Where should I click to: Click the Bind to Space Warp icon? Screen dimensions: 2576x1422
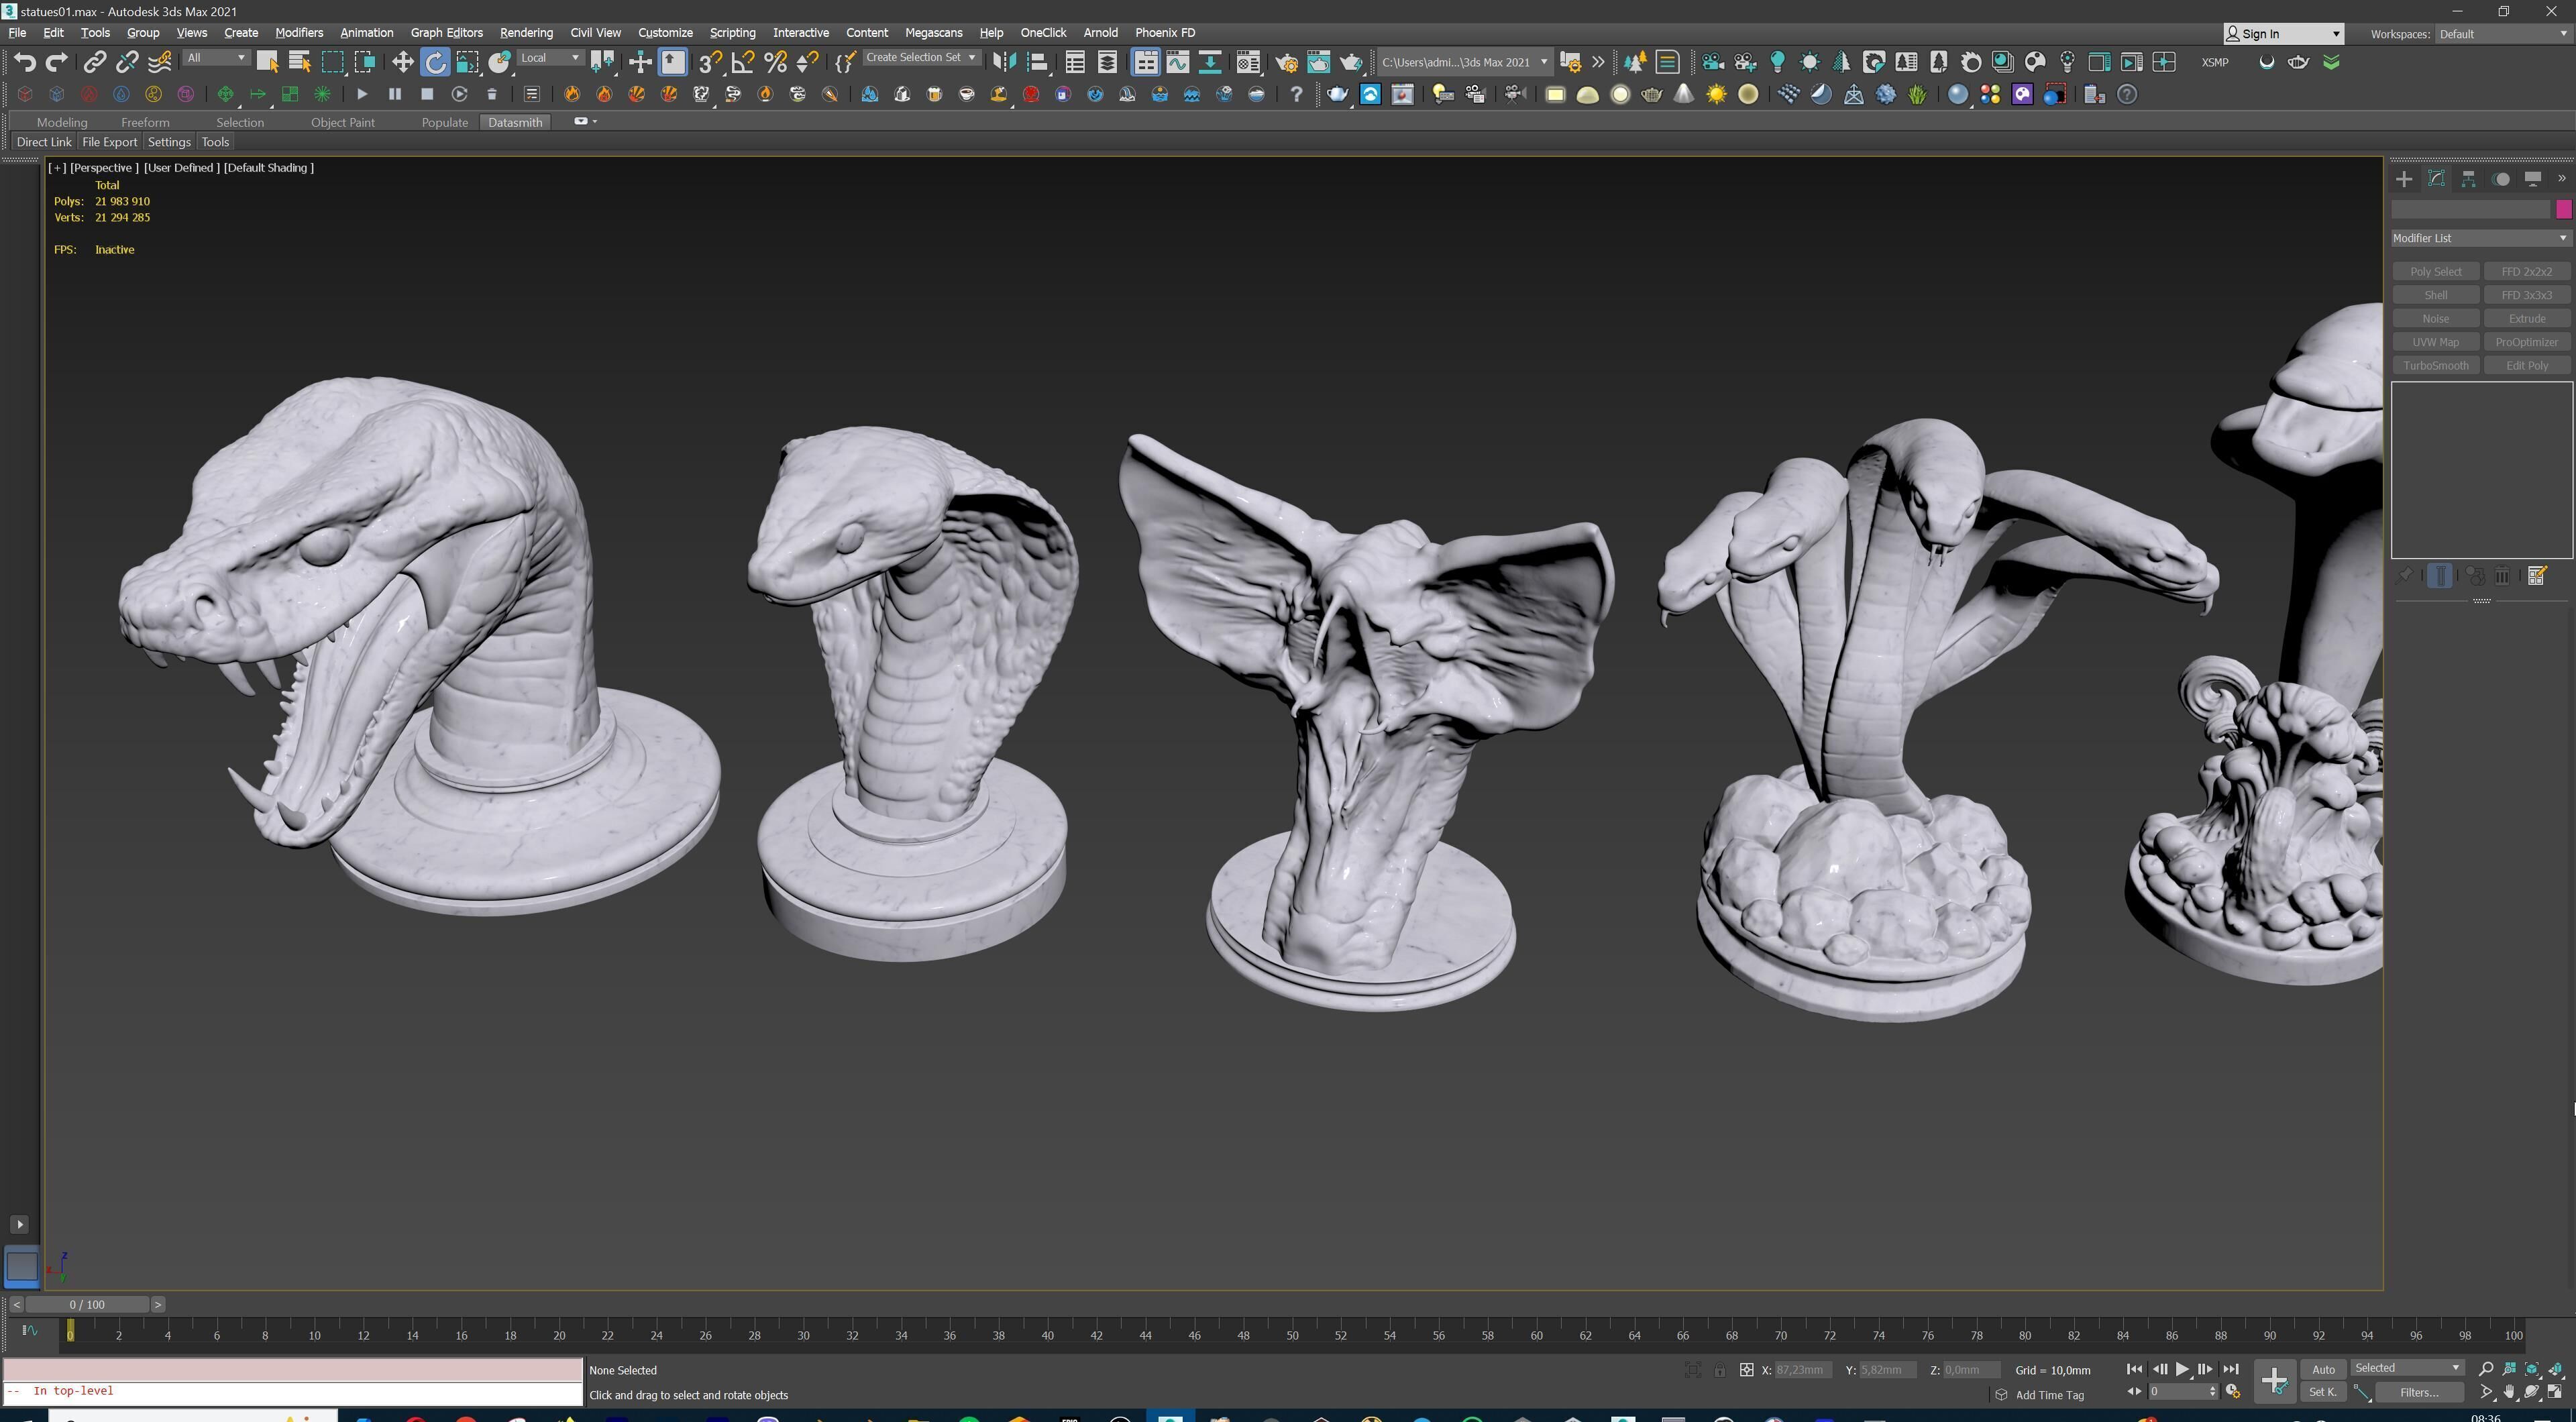[160, 62]
